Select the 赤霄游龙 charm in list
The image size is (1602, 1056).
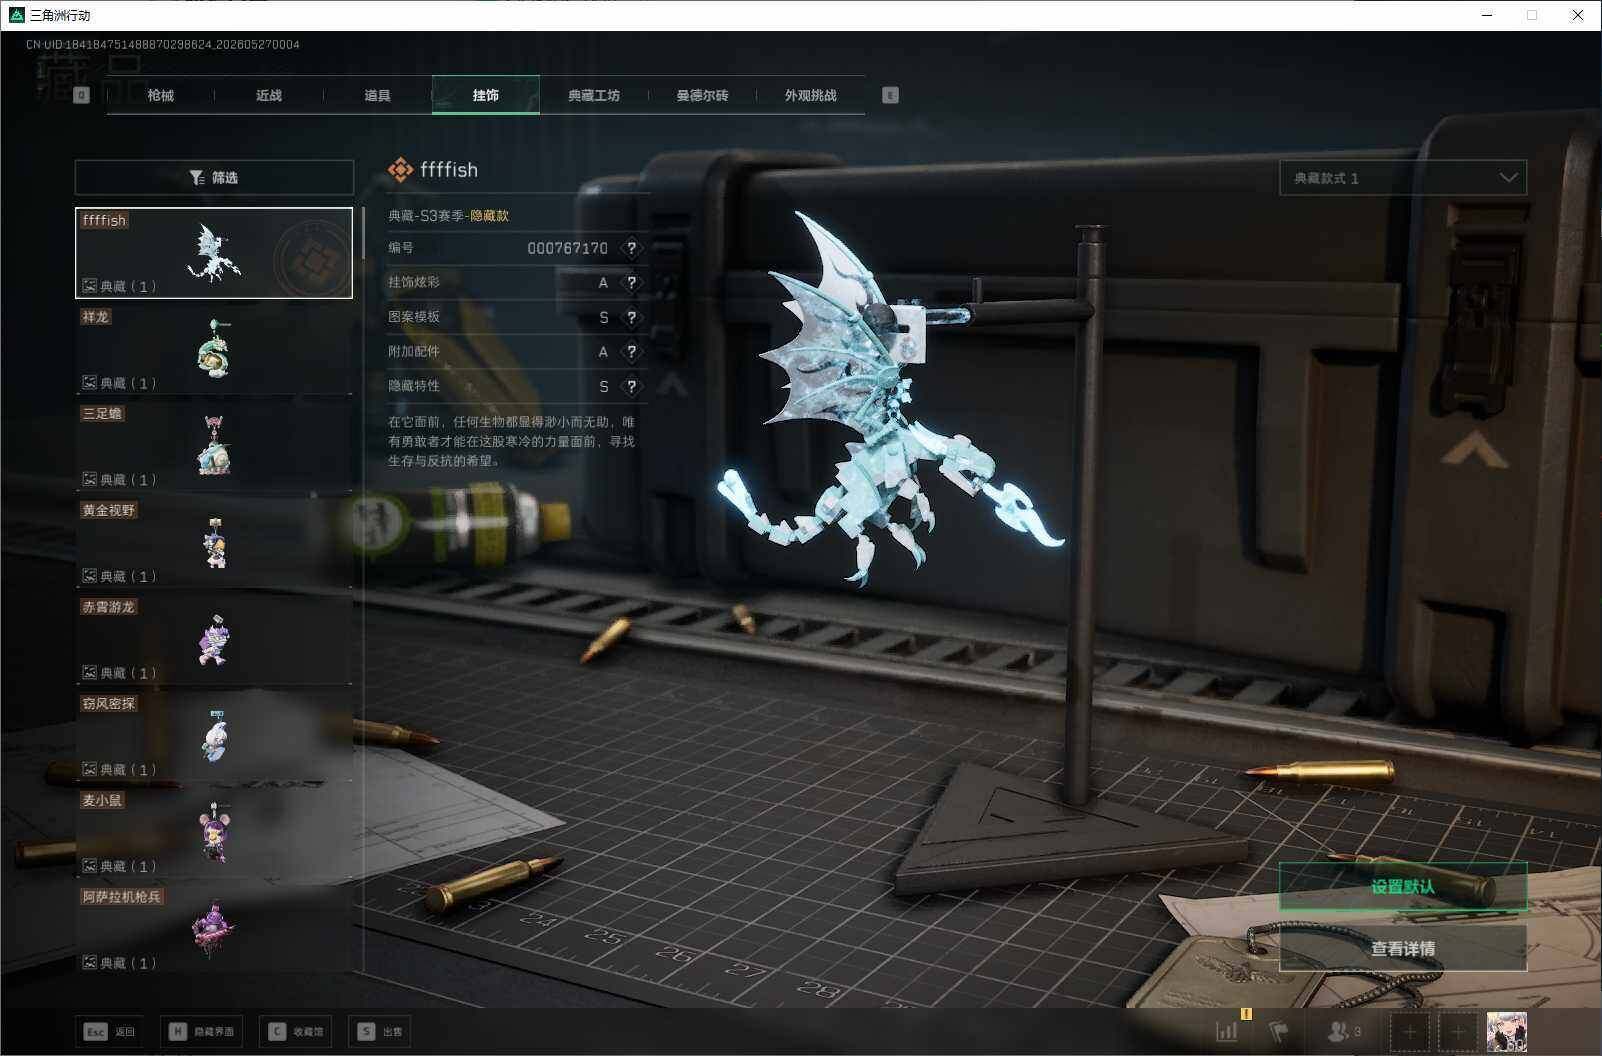pyautogui.click(x=214, y=639)
